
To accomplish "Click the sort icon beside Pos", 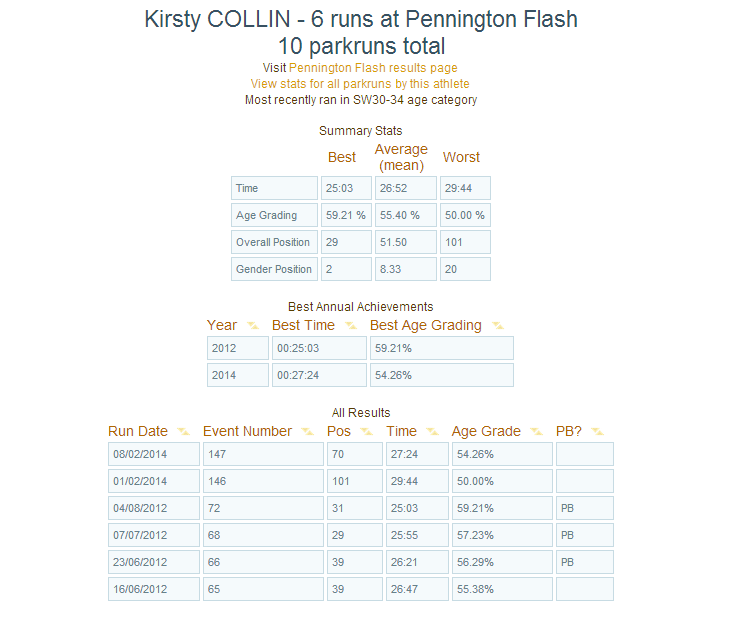I will click(x=367, y=431).
